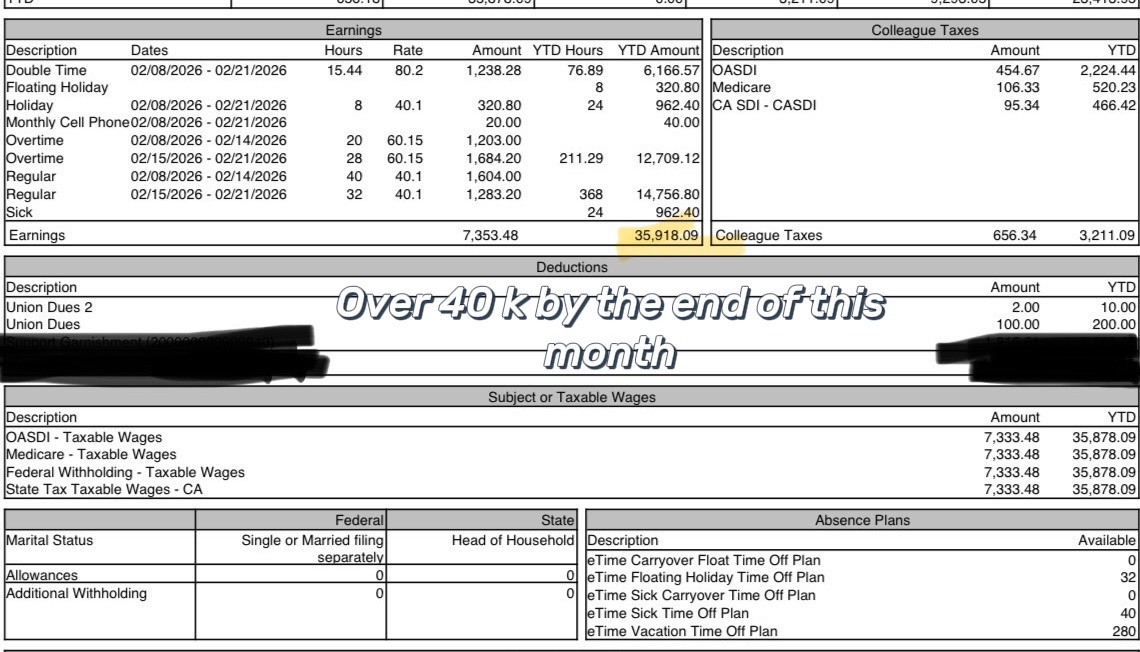
Task: Select total earnings amount 7,353.48
Action: click(490, 236)
